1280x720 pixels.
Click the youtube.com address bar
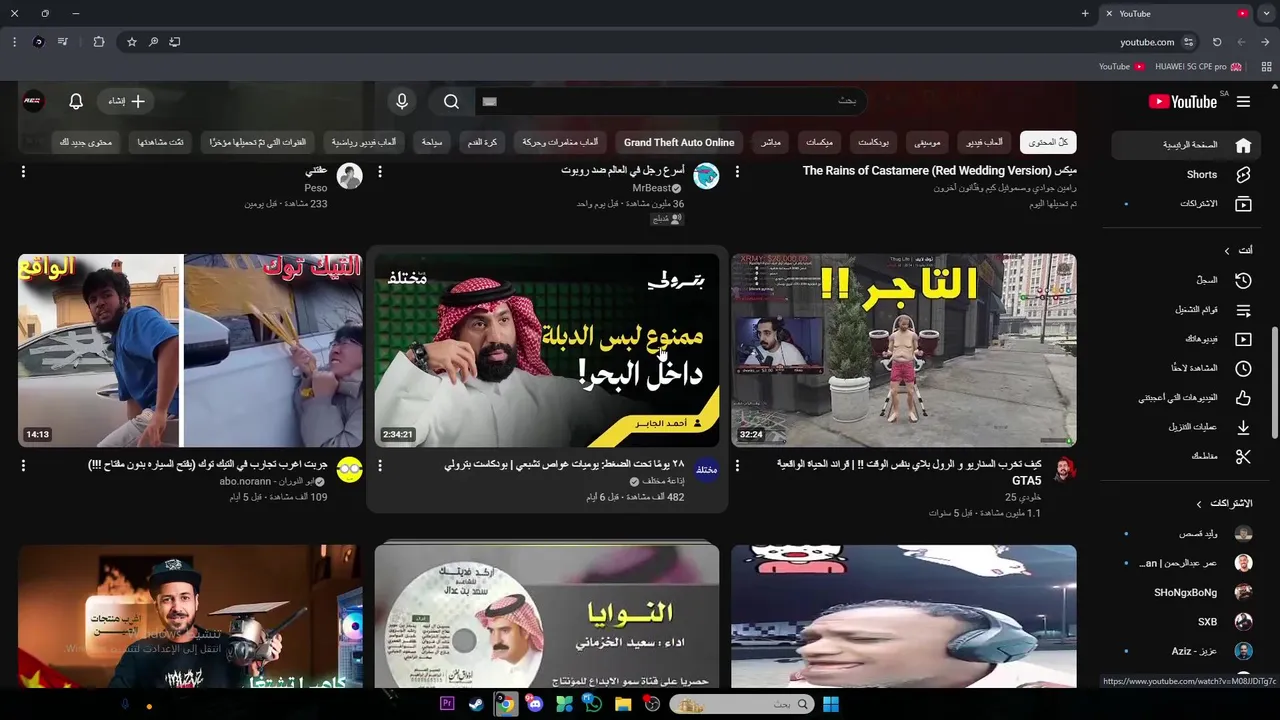coord(1147,42)
